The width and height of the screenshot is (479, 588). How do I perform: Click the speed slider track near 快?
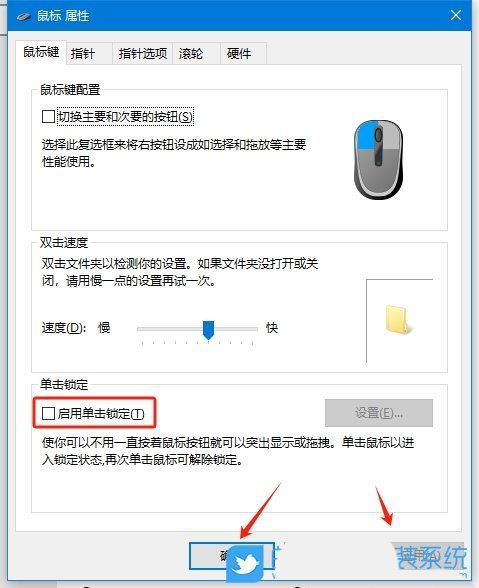pyautogui.click(x=248, y=329)
